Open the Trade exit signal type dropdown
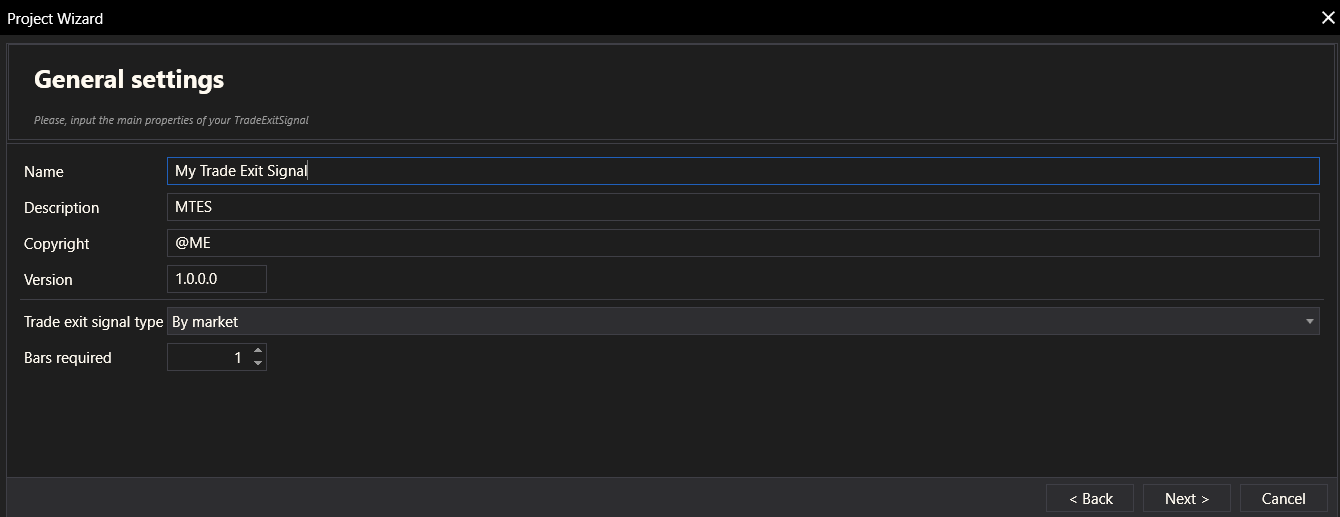This screenshot has height=517, width=1340. point(742,322)
